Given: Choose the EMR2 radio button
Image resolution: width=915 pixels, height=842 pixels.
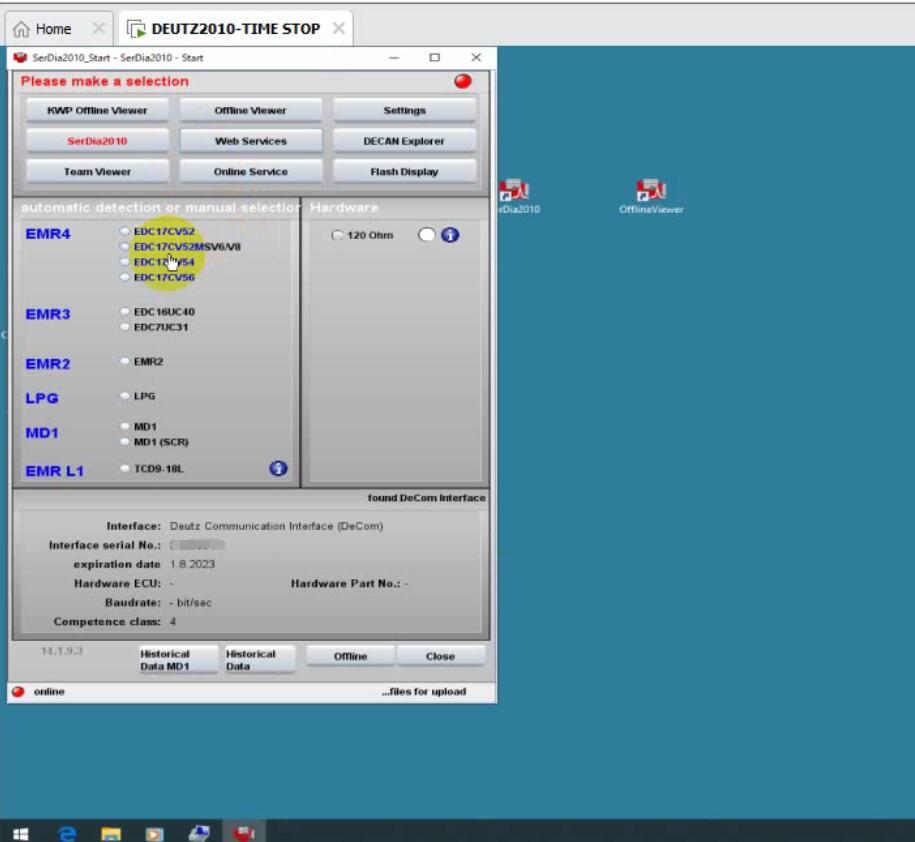Looking at the screenshot, I should pyautogui.click(x=124, y=361).
